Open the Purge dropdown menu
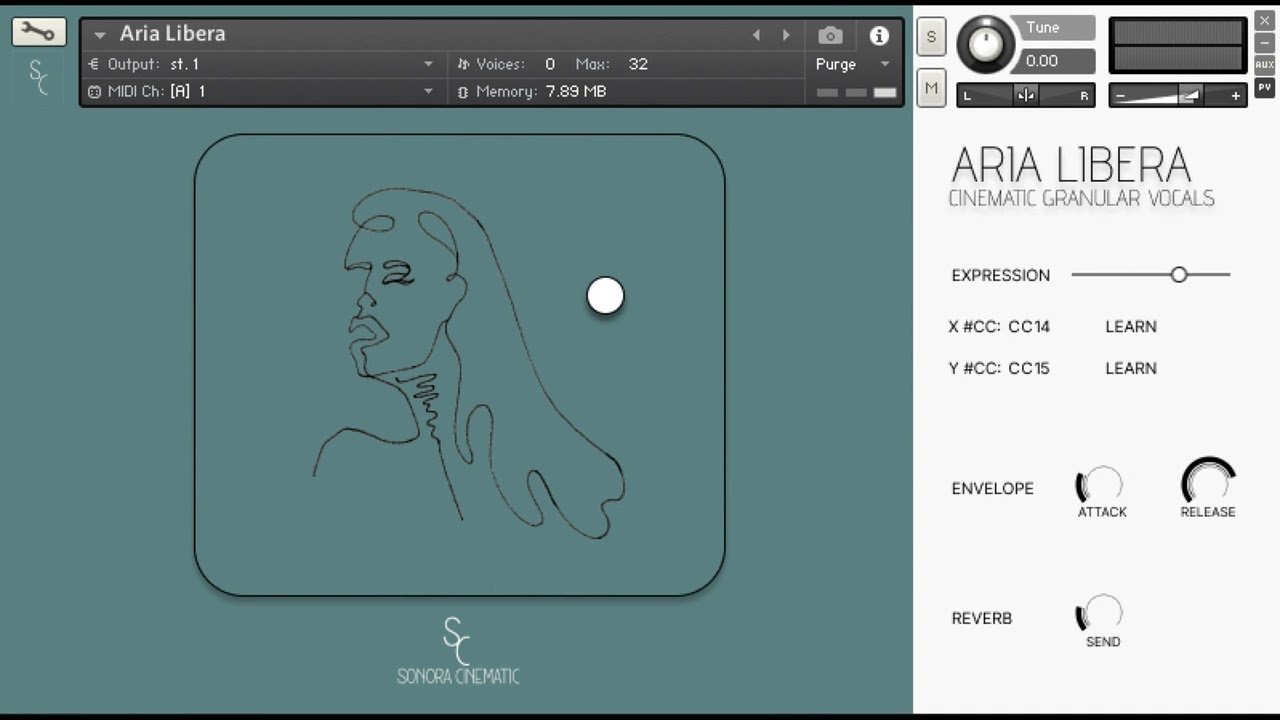This screenshot has width=1280, height=720. click(852, 64)
